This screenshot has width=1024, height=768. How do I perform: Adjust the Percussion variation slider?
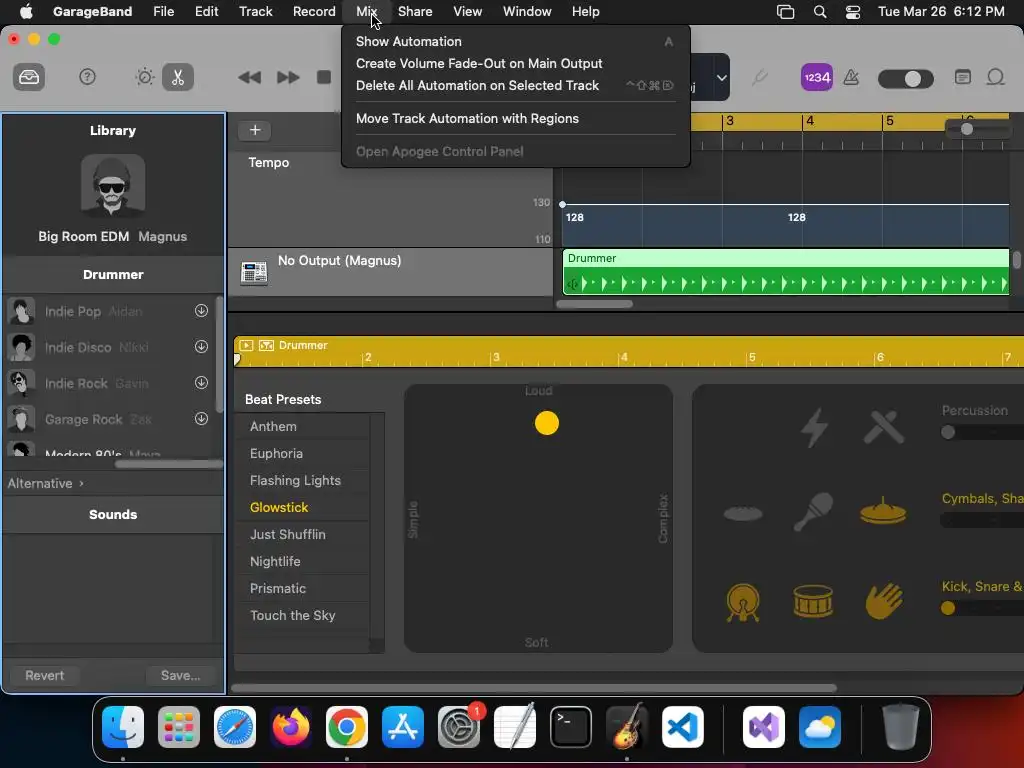[948, 432]
